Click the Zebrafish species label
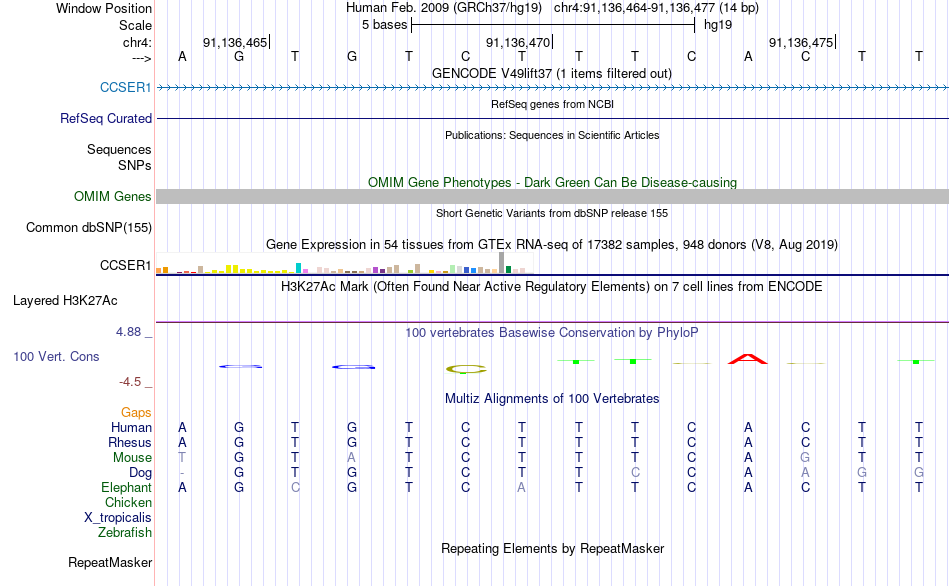Image resolution: width=950 pixels, height=586 pixels. tap(125, 532)
